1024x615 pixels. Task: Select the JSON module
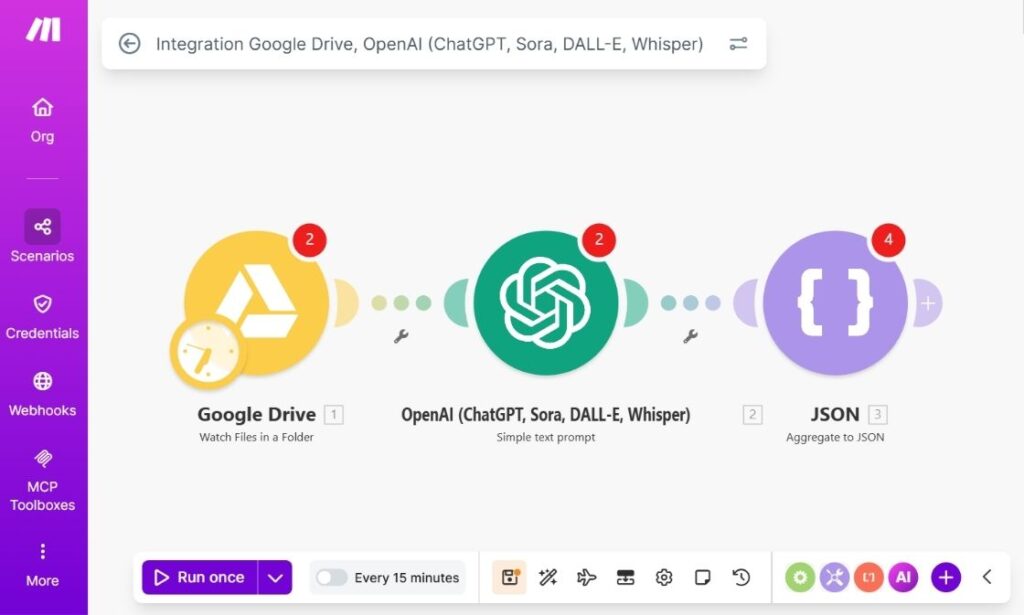pyautogui.click(x=835, y=303)
